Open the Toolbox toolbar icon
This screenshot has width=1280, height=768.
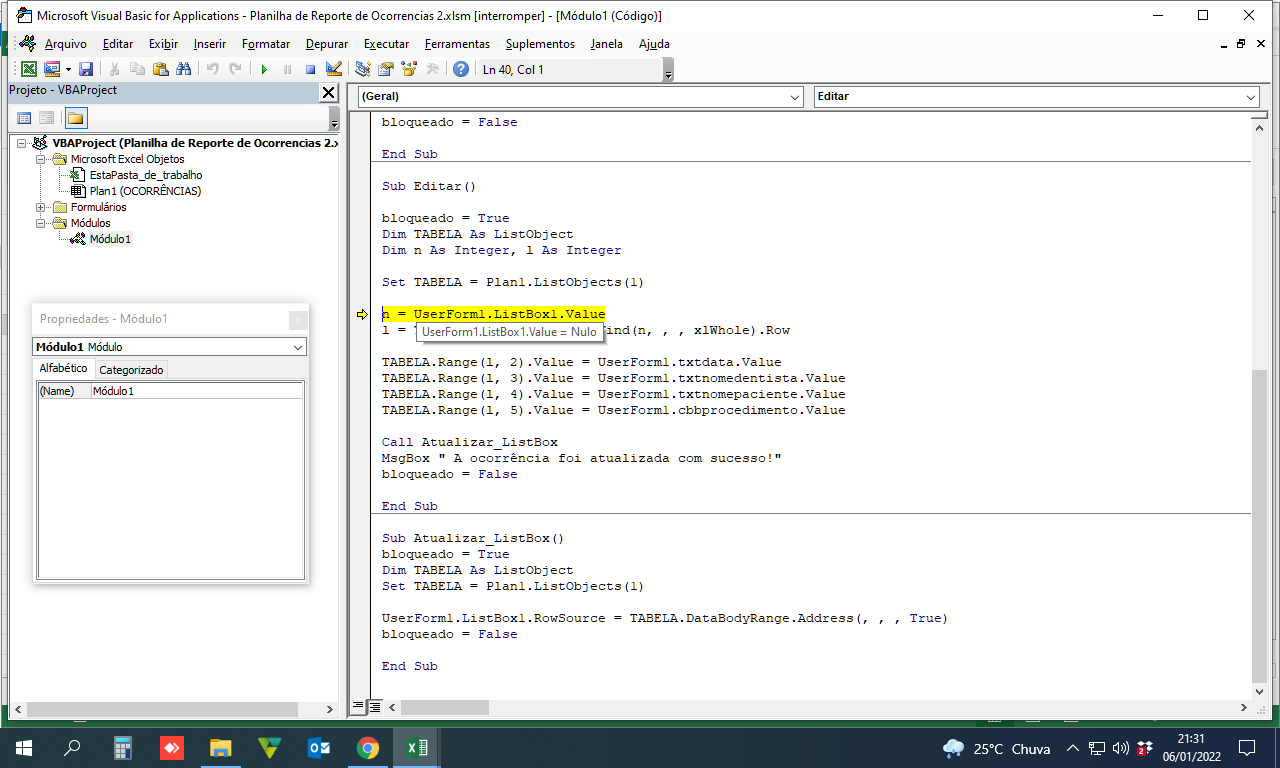tap(432, 69)
